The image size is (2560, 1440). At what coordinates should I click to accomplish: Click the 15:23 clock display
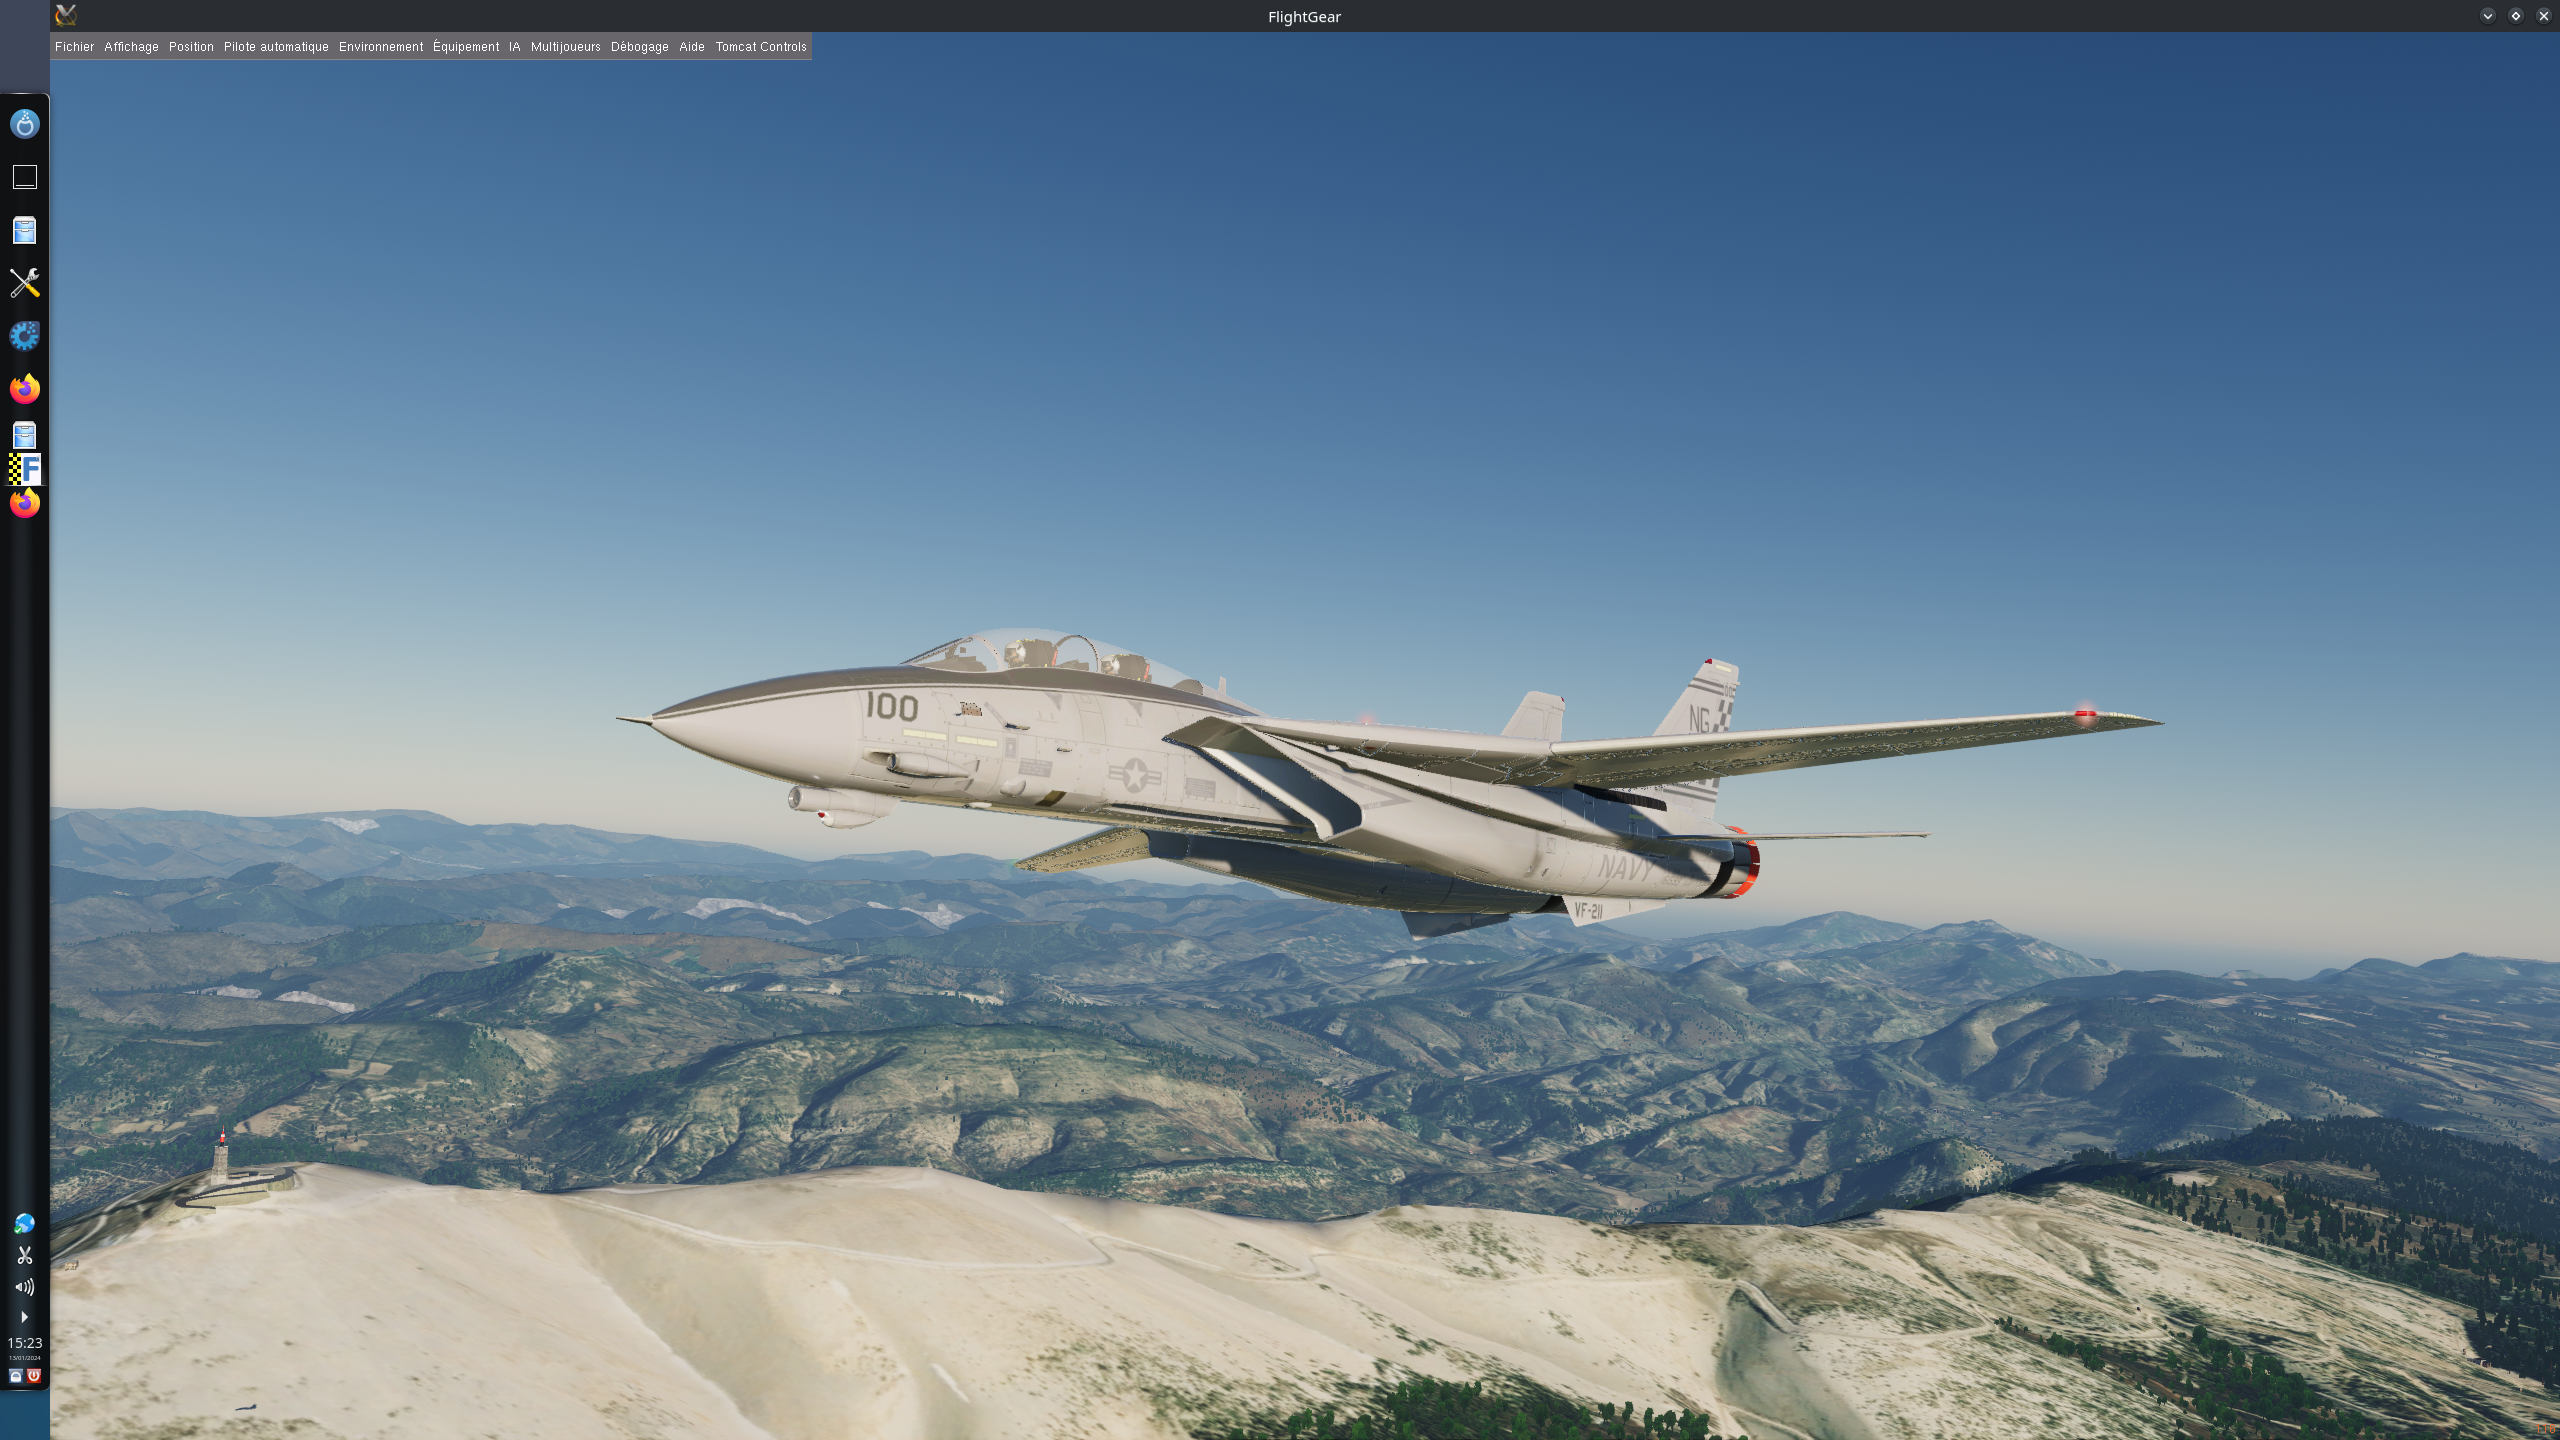(24, 1343)
